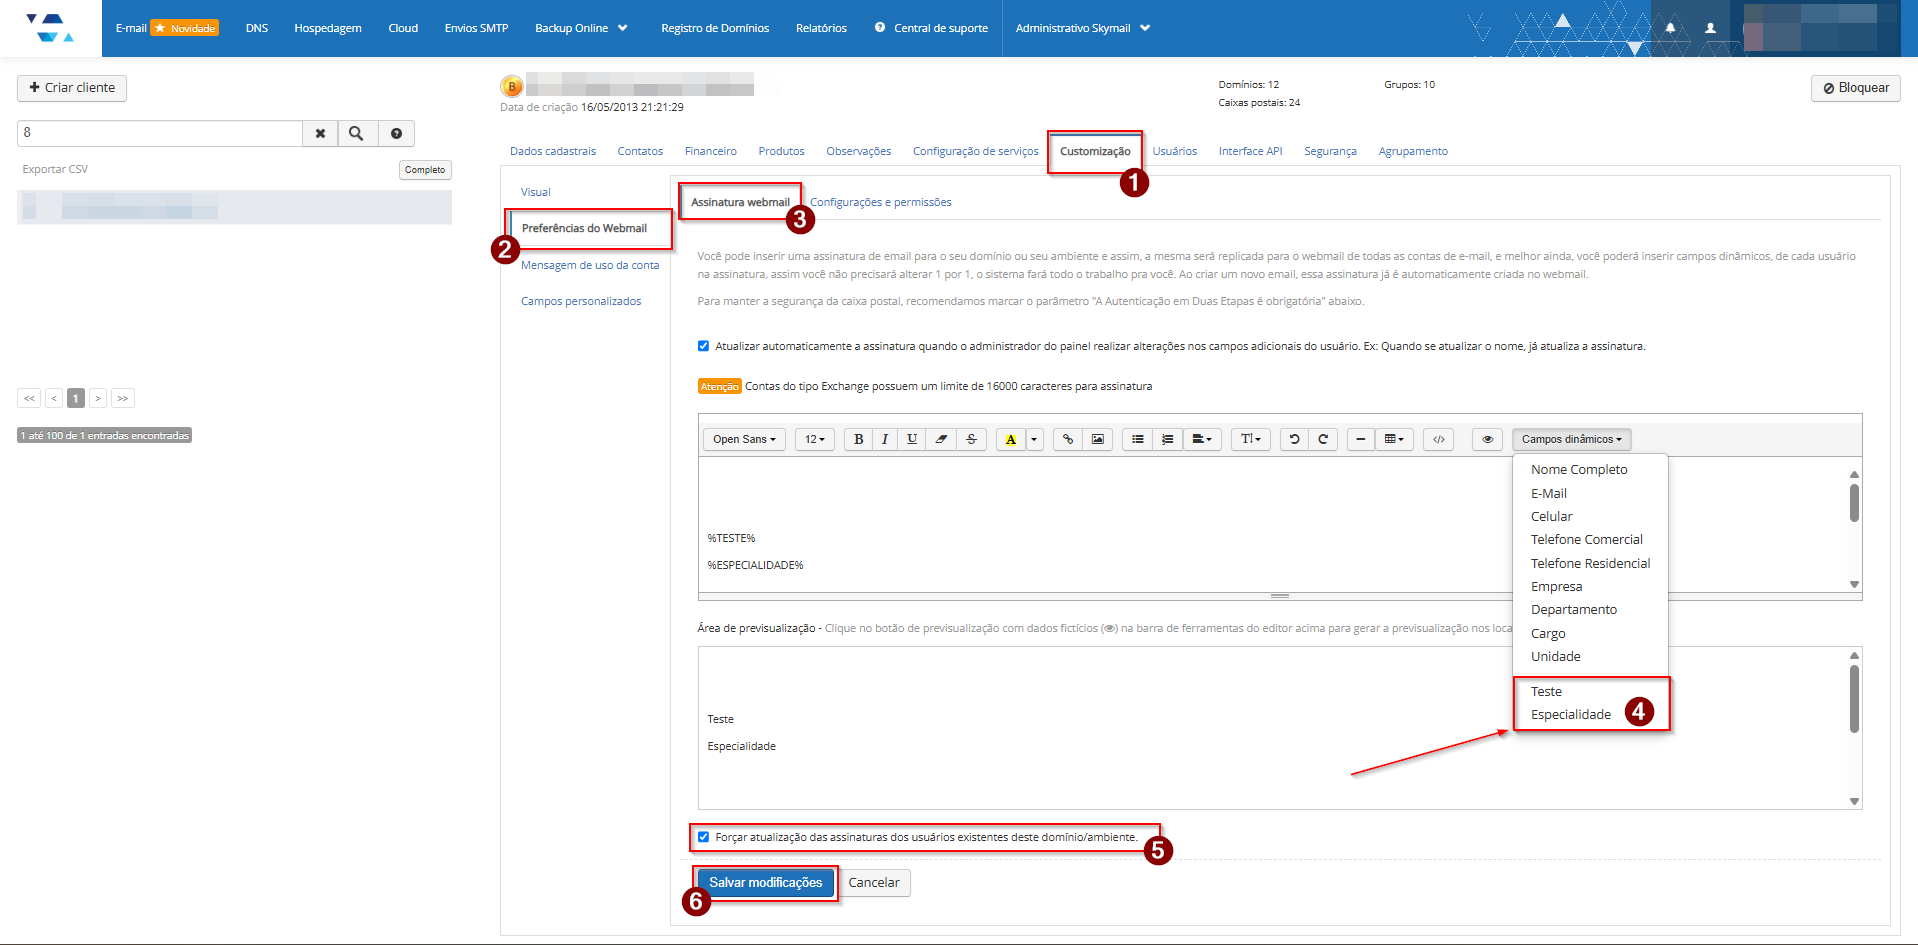
Task: Open the HTML code view icon
Action: 1438,439
